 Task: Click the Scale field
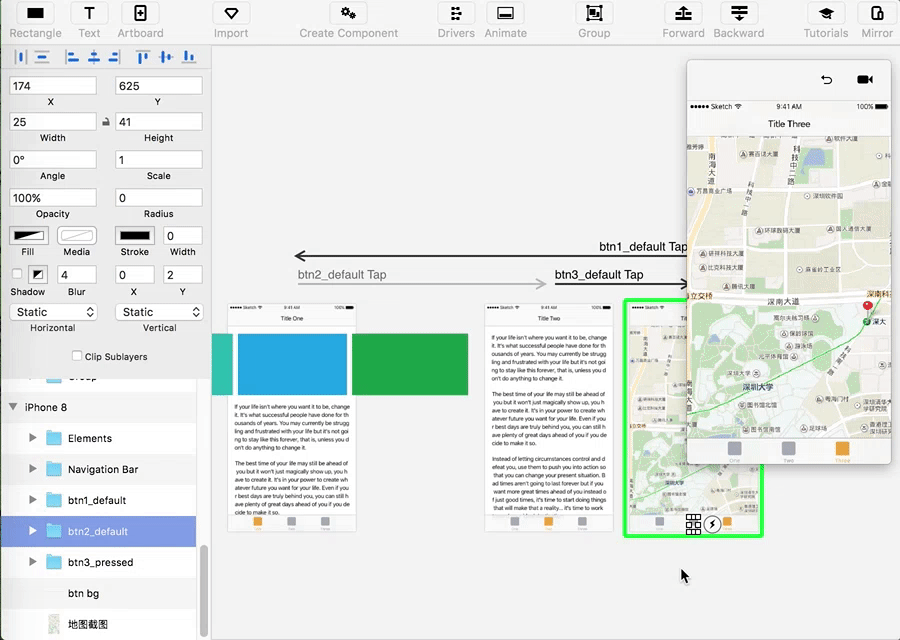click(159, 160)
